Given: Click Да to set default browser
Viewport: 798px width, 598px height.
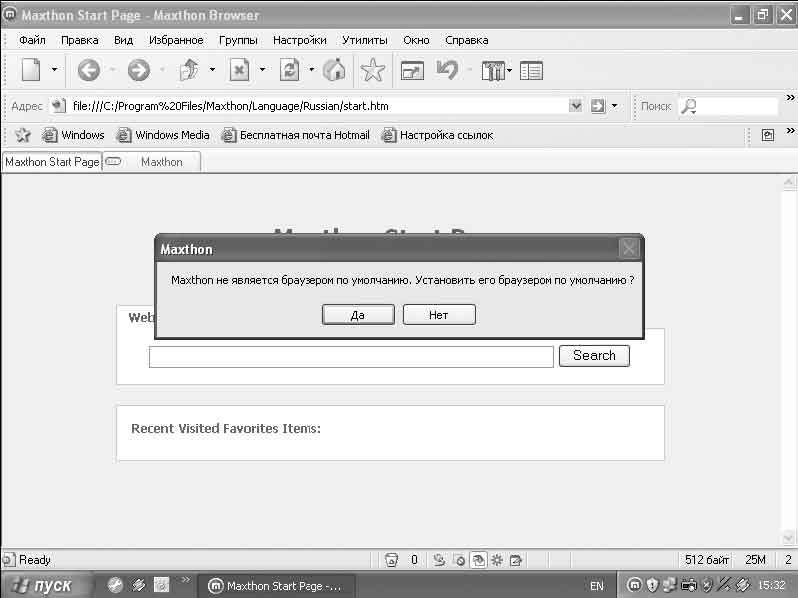Looking at the screenshot, I should (358, 315).
